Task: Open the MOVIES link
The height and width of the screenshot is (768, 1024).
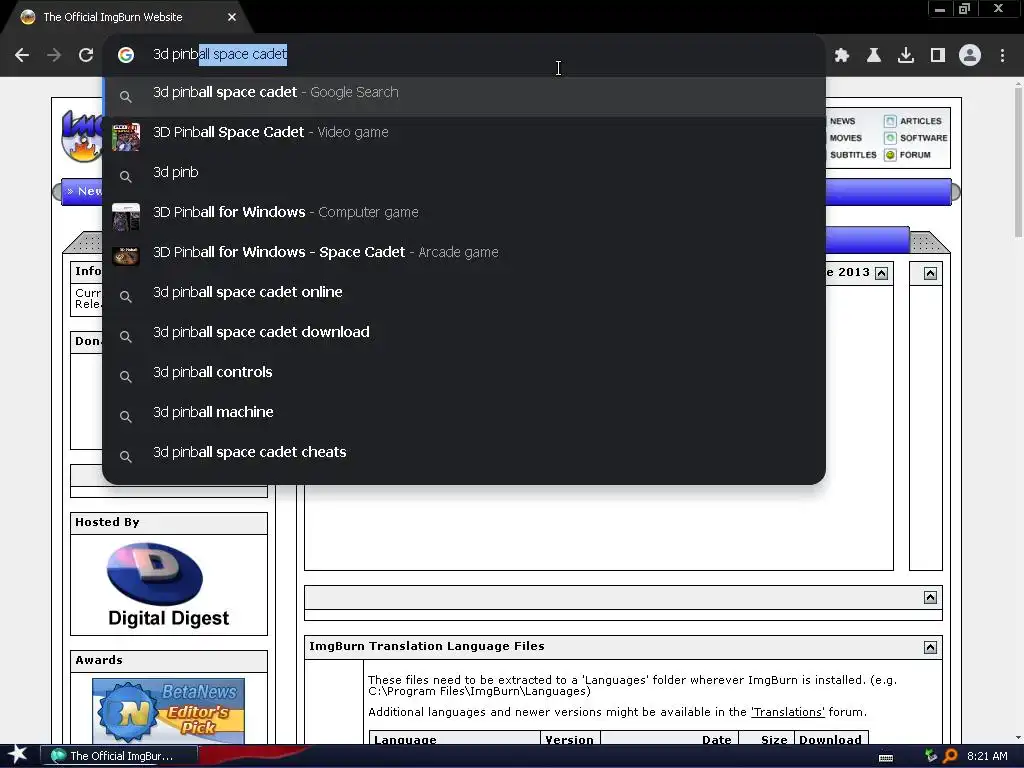Action: click(846, 138)
